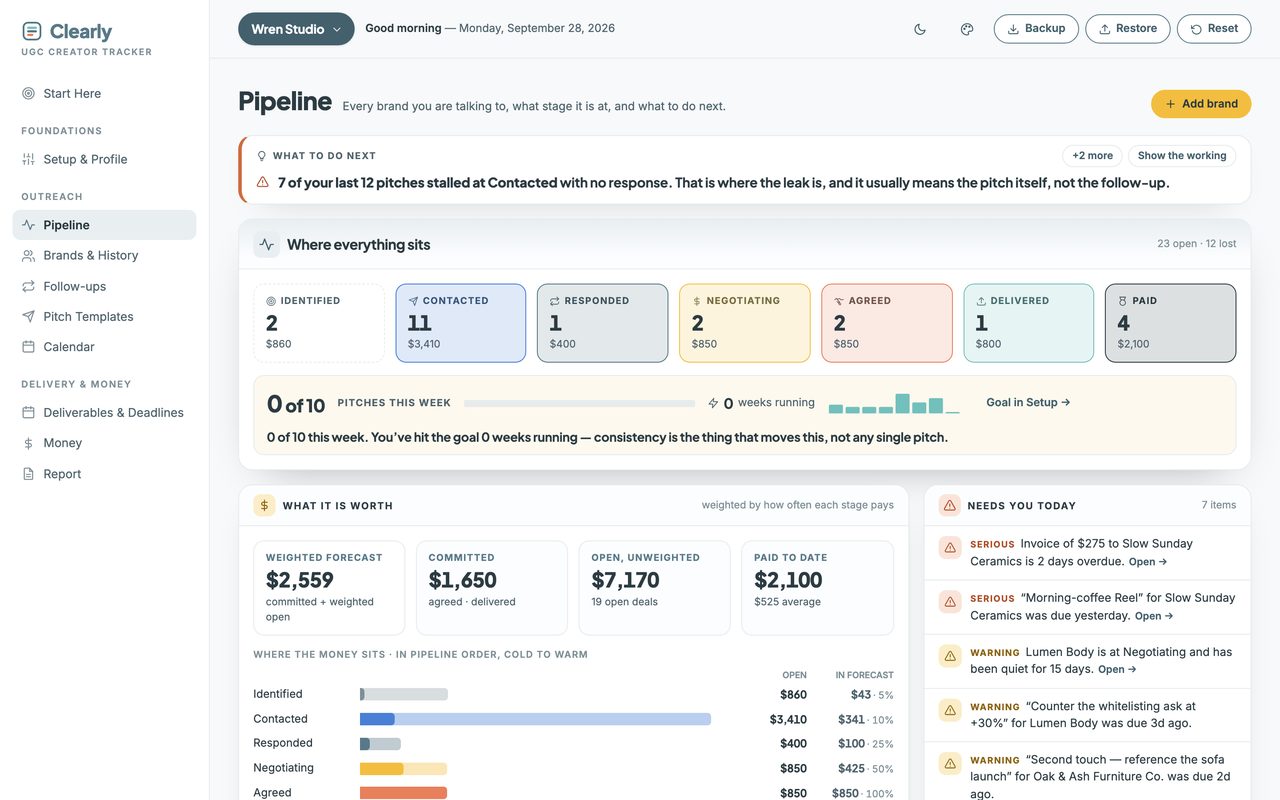Click the Follow-ups repeat arrows icon
Screen dimensions: 1280x800
tap(28, 286)
